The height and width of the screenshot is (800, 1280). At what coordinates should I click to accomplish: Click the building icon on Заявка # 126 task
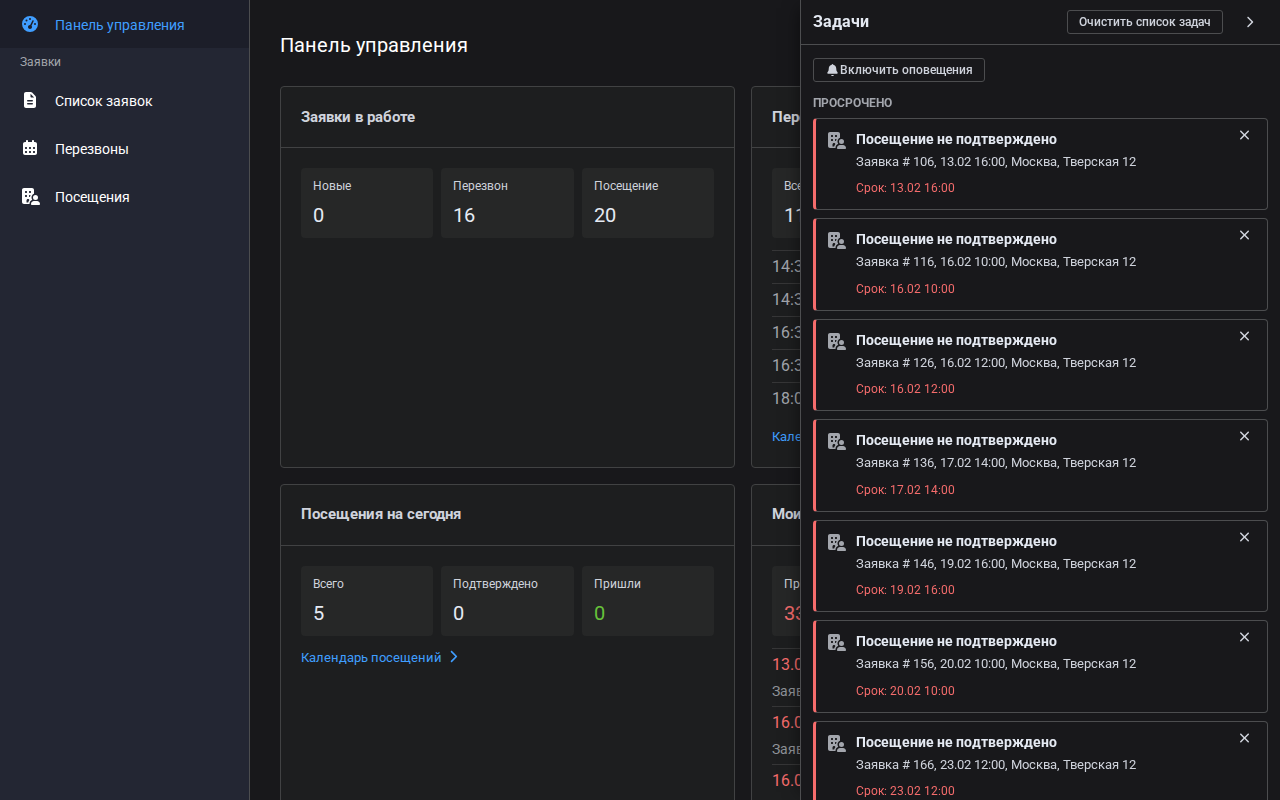coord(837,341)
